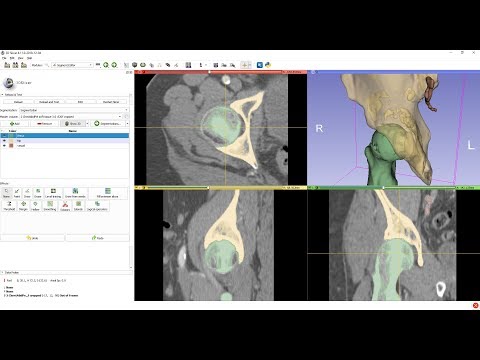
Task: Select the Logical operators effect
Action: [x=97, y=206]
